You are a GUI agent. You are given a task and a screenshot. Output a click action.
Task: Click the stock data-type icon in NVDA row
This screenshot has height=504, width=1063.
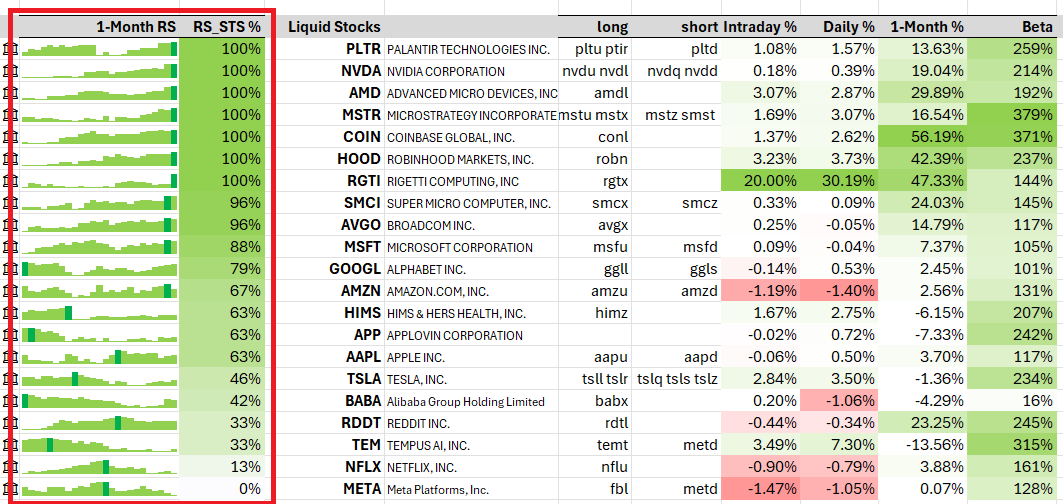click(x=10, y=71)
